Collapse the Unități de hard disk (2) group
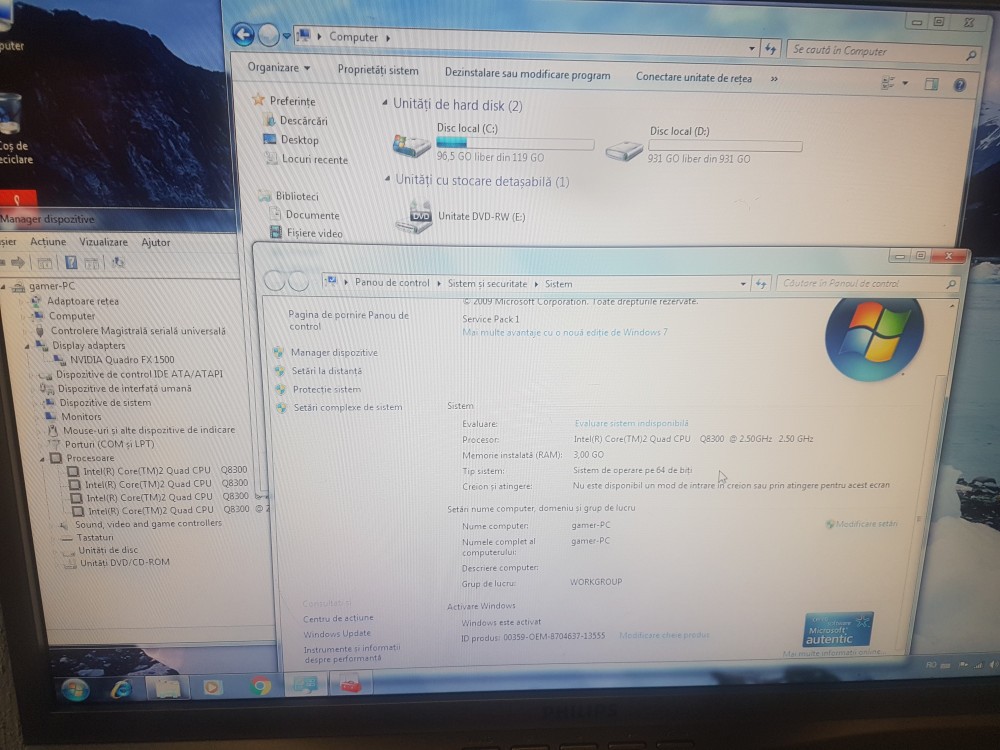Image resolution: width=1000 pixels, height=750 pixels. click(385, 103)
